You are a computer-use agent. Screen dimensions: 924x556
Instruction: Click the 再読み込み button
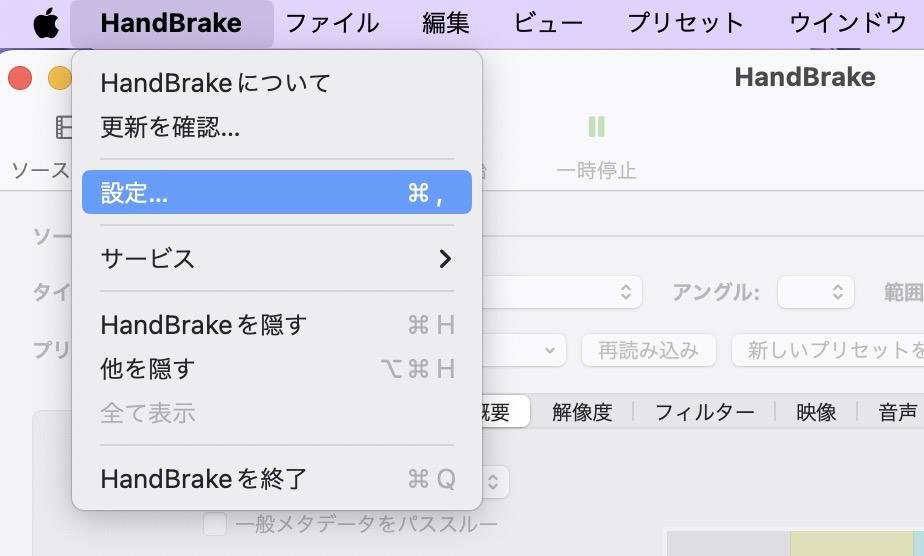click(648, 351)
